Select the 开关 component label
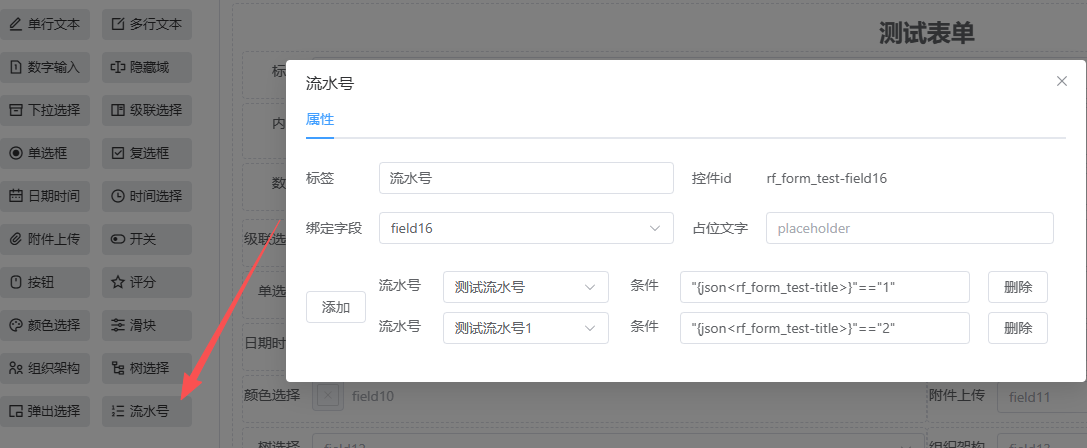 [x=143, y=239]
